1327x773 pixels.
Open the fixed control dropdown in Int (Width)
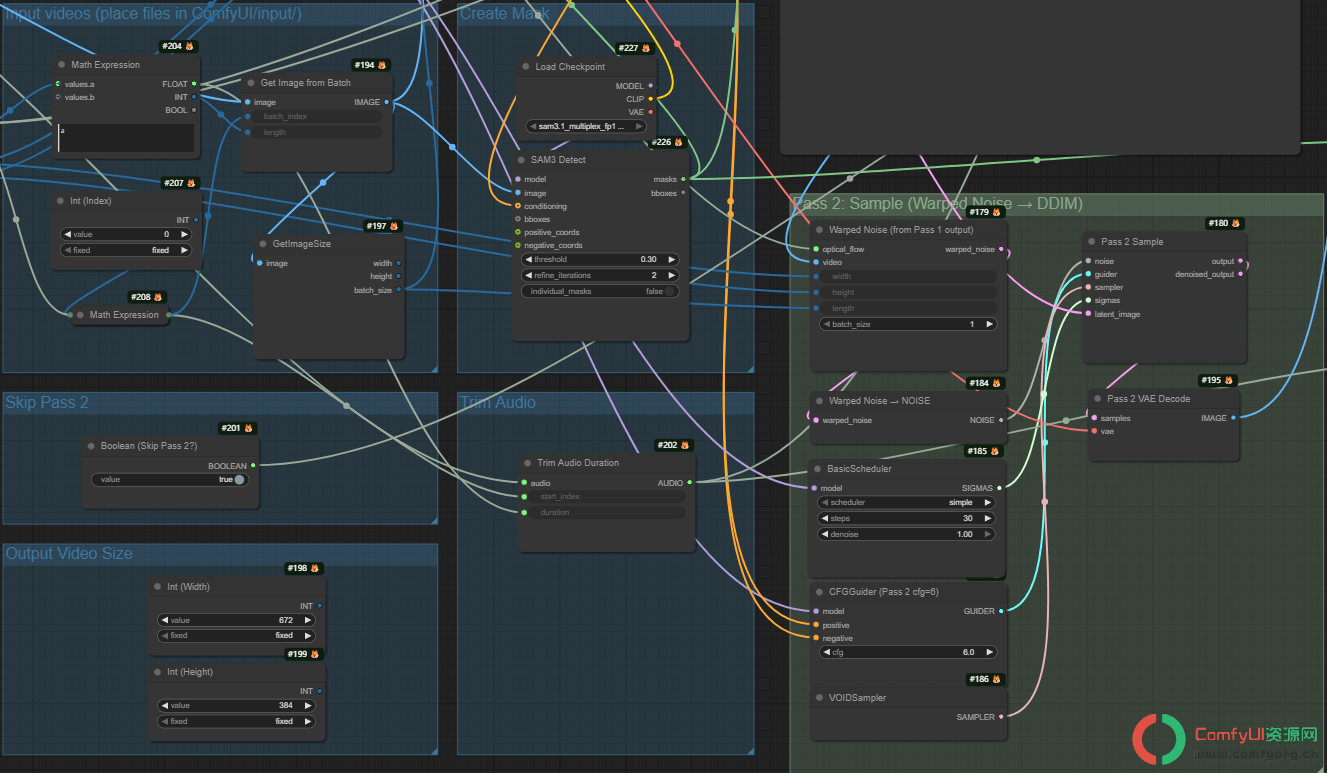(x=237, y=636)
